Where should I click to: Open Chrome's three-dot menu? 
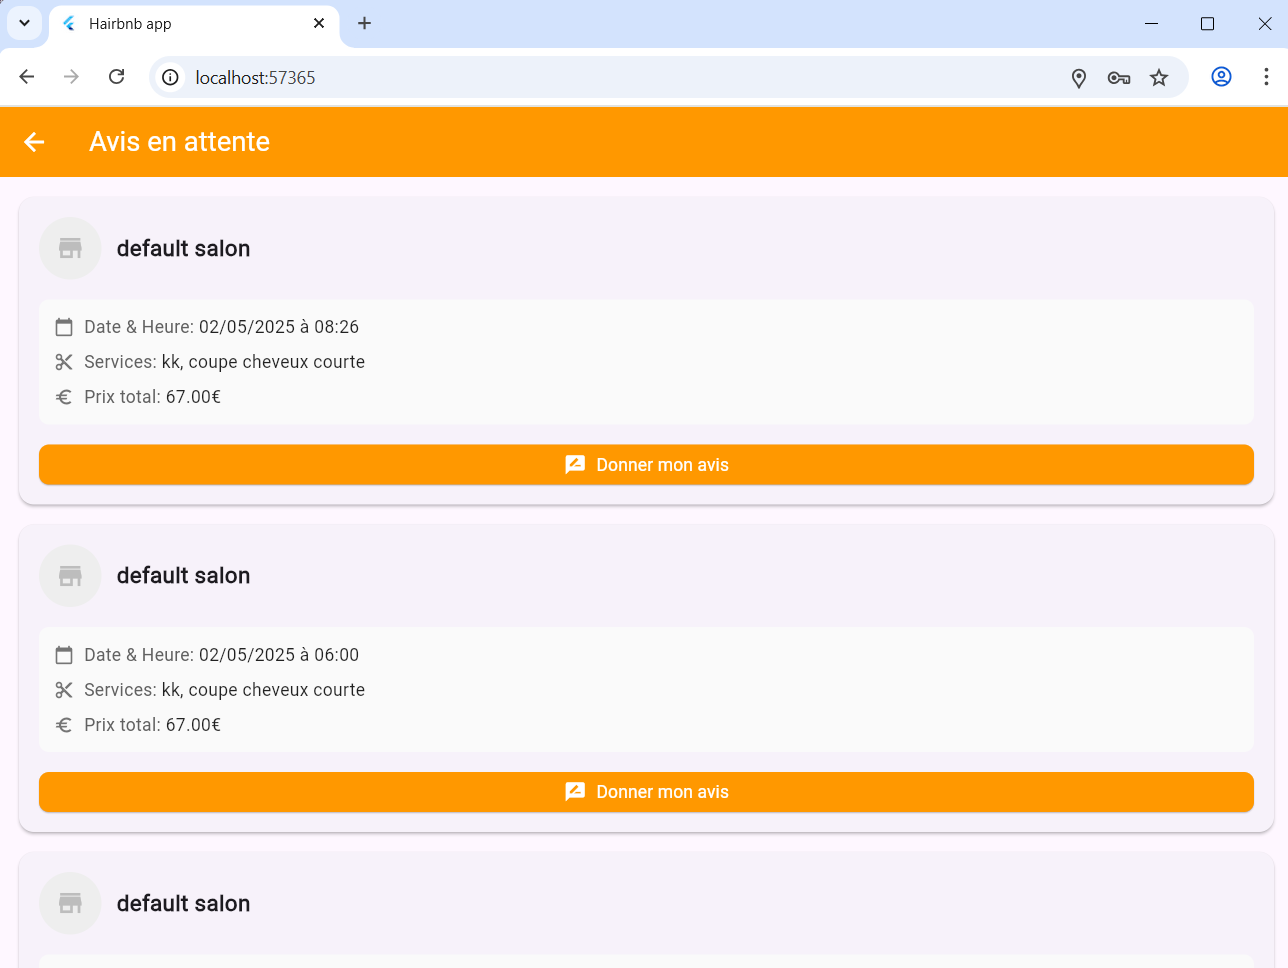point(1266,77)
